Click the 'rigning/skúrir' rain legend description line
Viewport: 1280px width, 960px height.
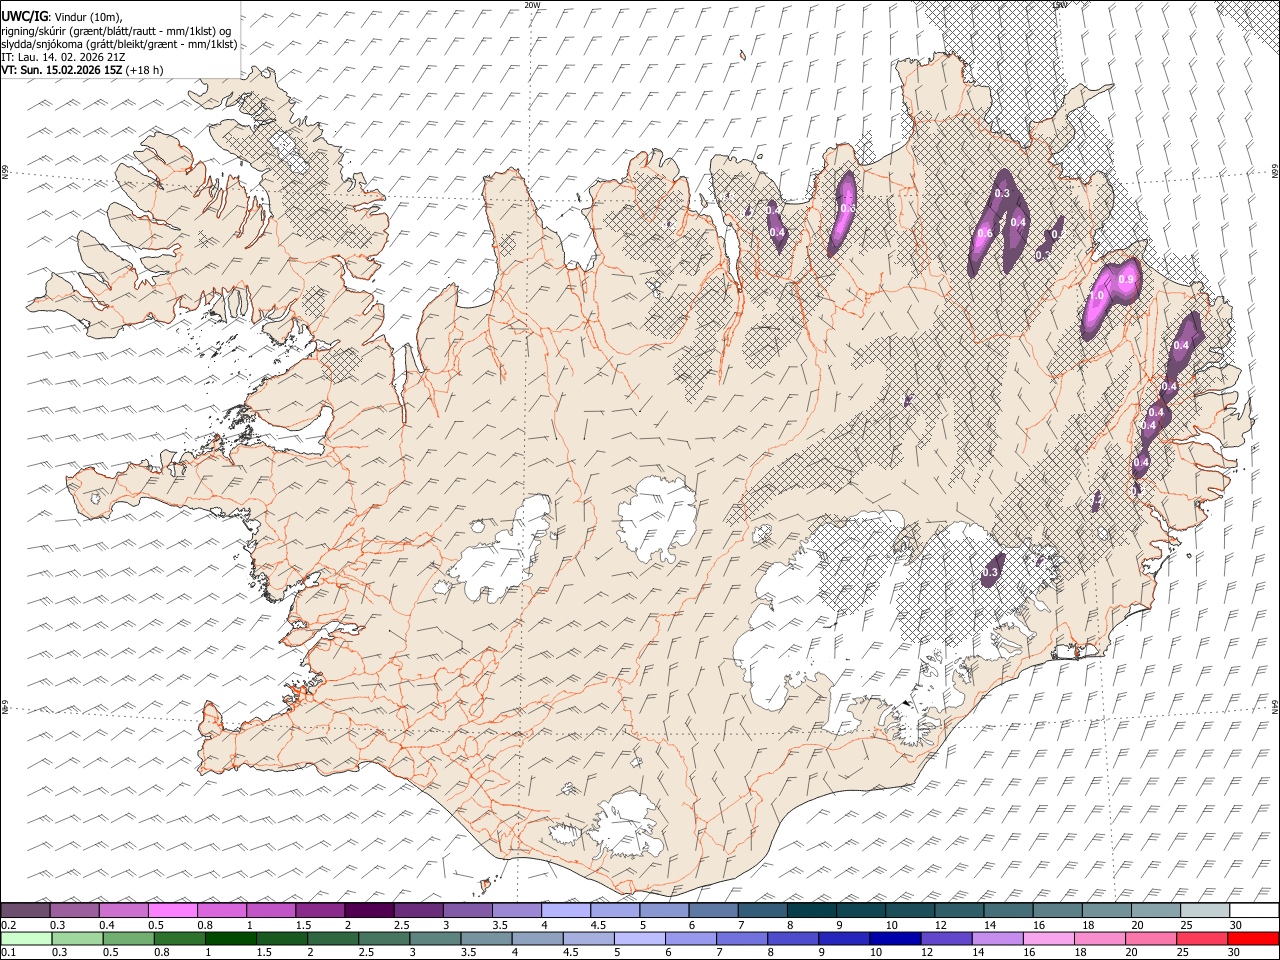click(x=116, y=31)
